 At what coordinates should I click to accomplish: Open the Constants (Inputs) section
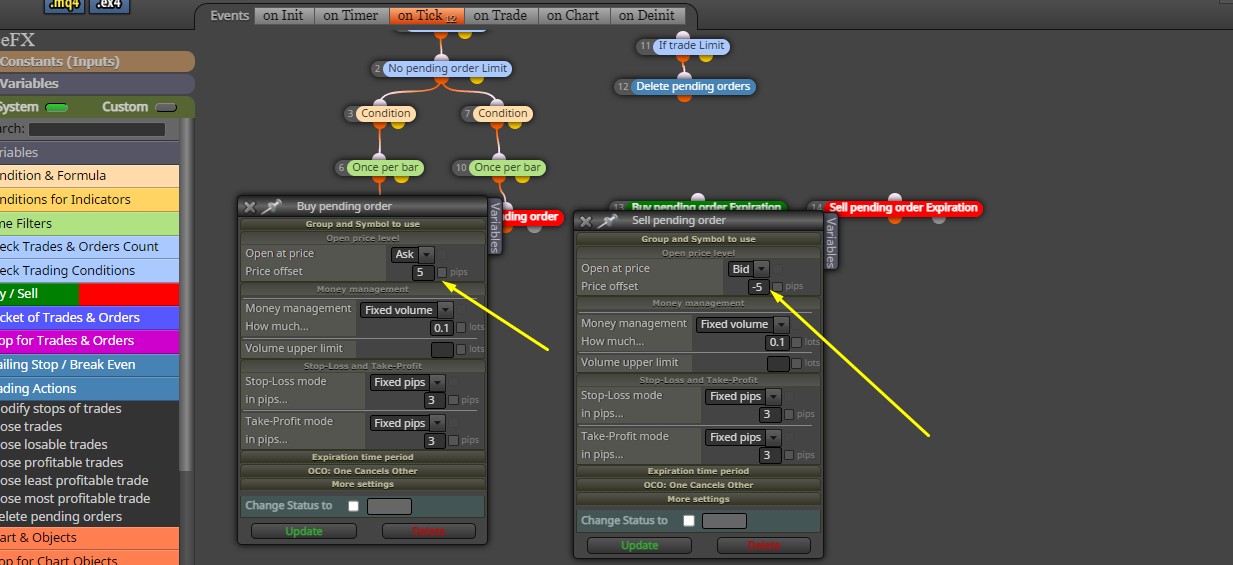[97, 62]
